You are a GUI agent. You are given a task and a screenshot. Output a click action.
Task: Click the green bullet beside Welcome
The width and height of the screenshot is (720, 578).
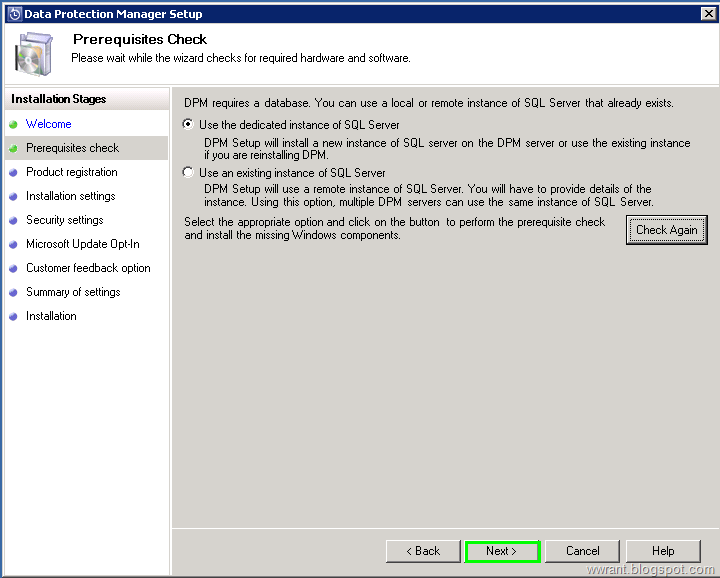tap(13, 124)
